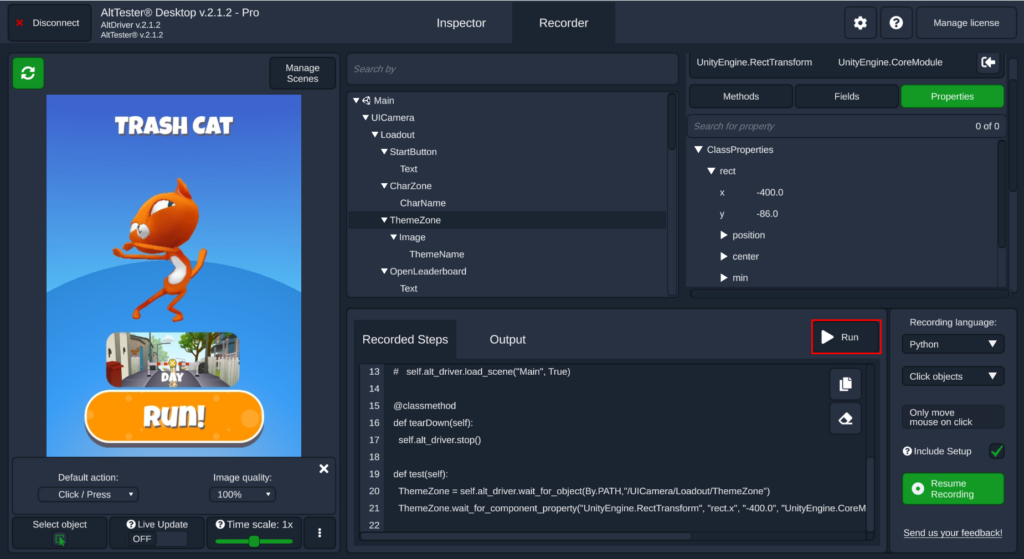Click the rect x value -400.0
Image resolution: width=1024 pixels, height=559 pixels.
[769, 193]
